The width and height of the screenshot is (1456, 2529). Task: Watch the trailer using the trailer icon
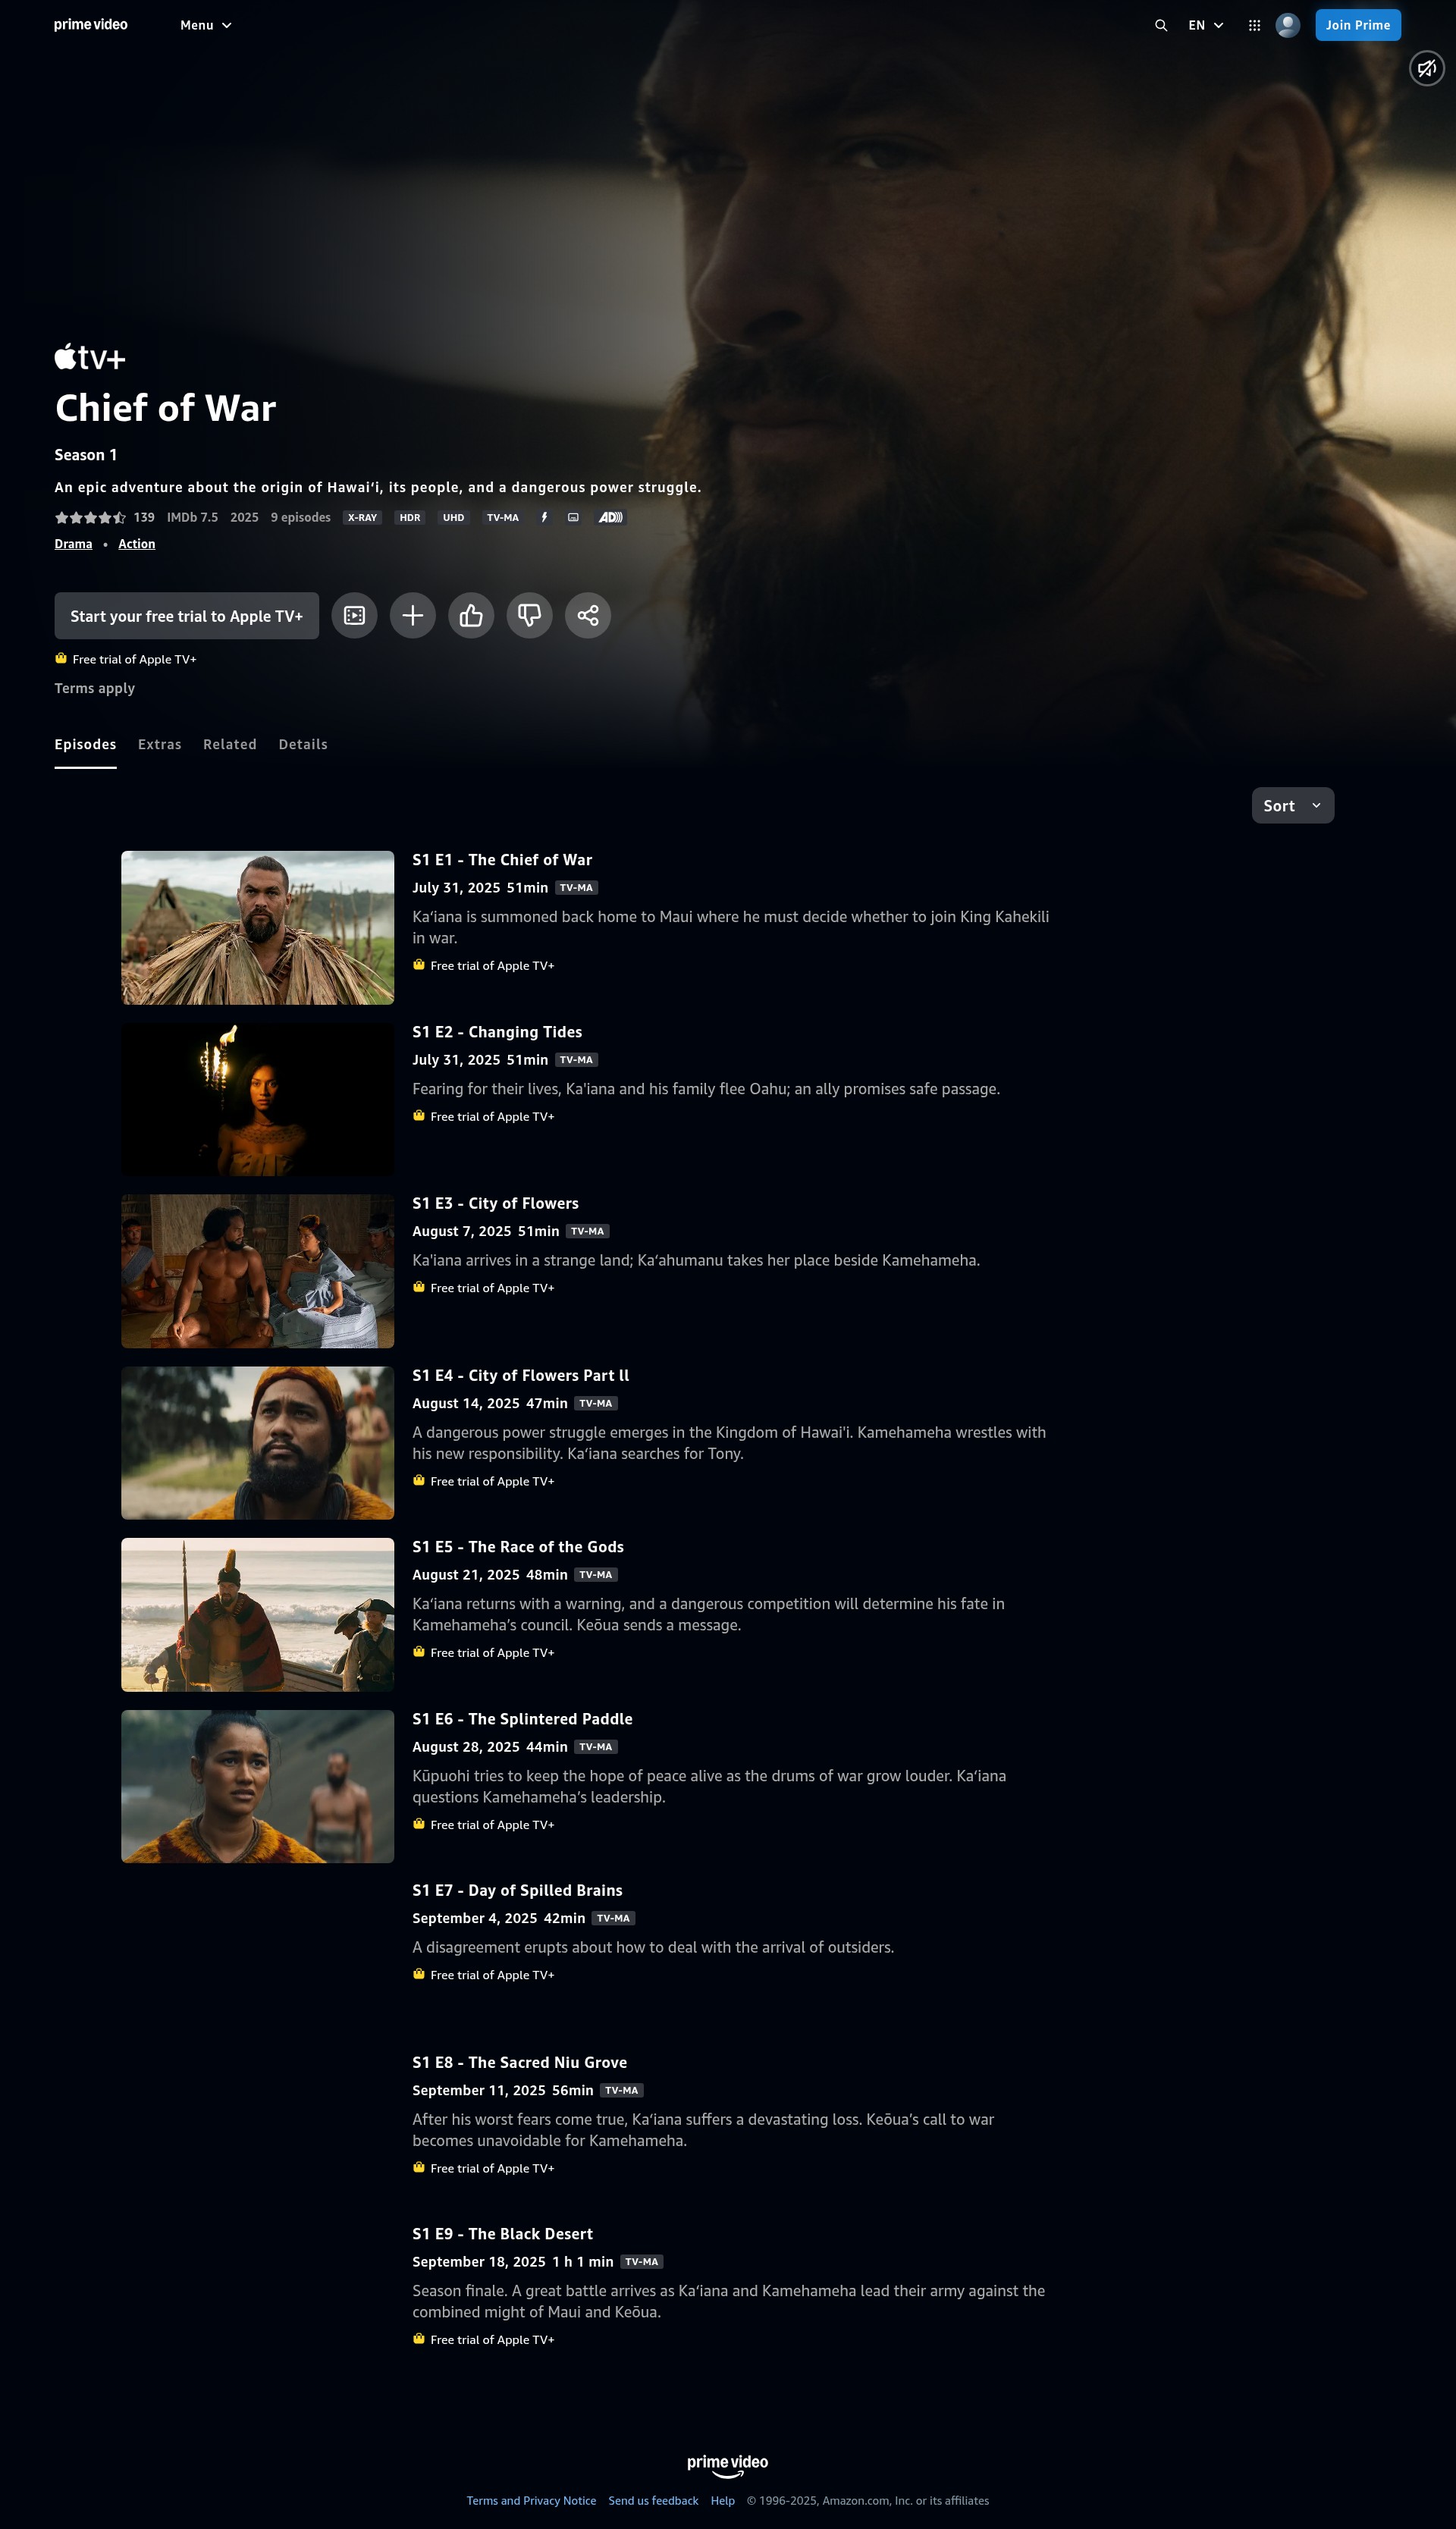point(354,615)
